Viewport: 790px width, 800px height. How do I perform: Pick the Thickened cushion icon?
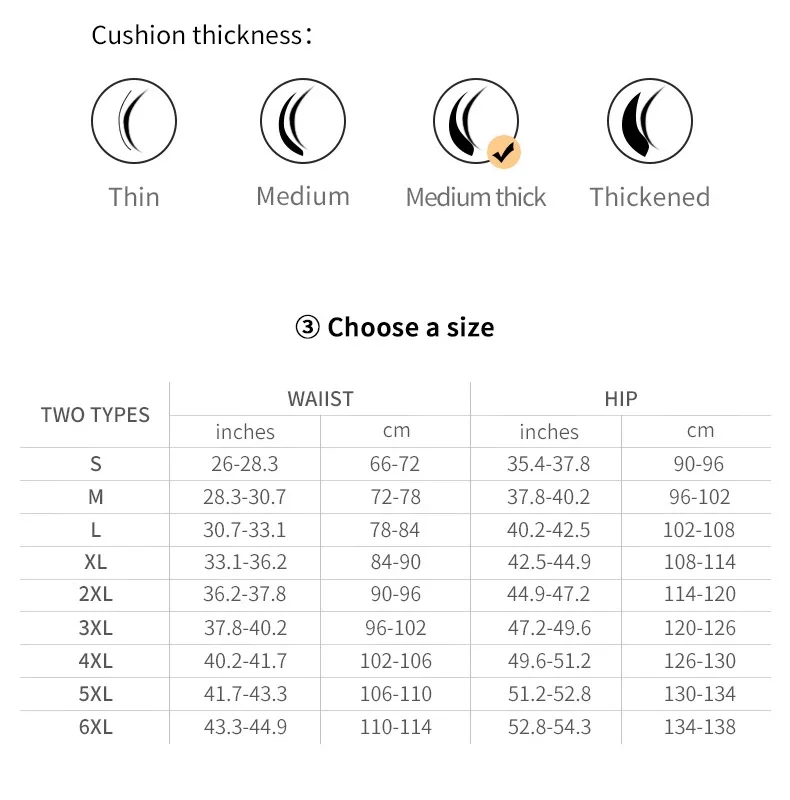[649, 121]
